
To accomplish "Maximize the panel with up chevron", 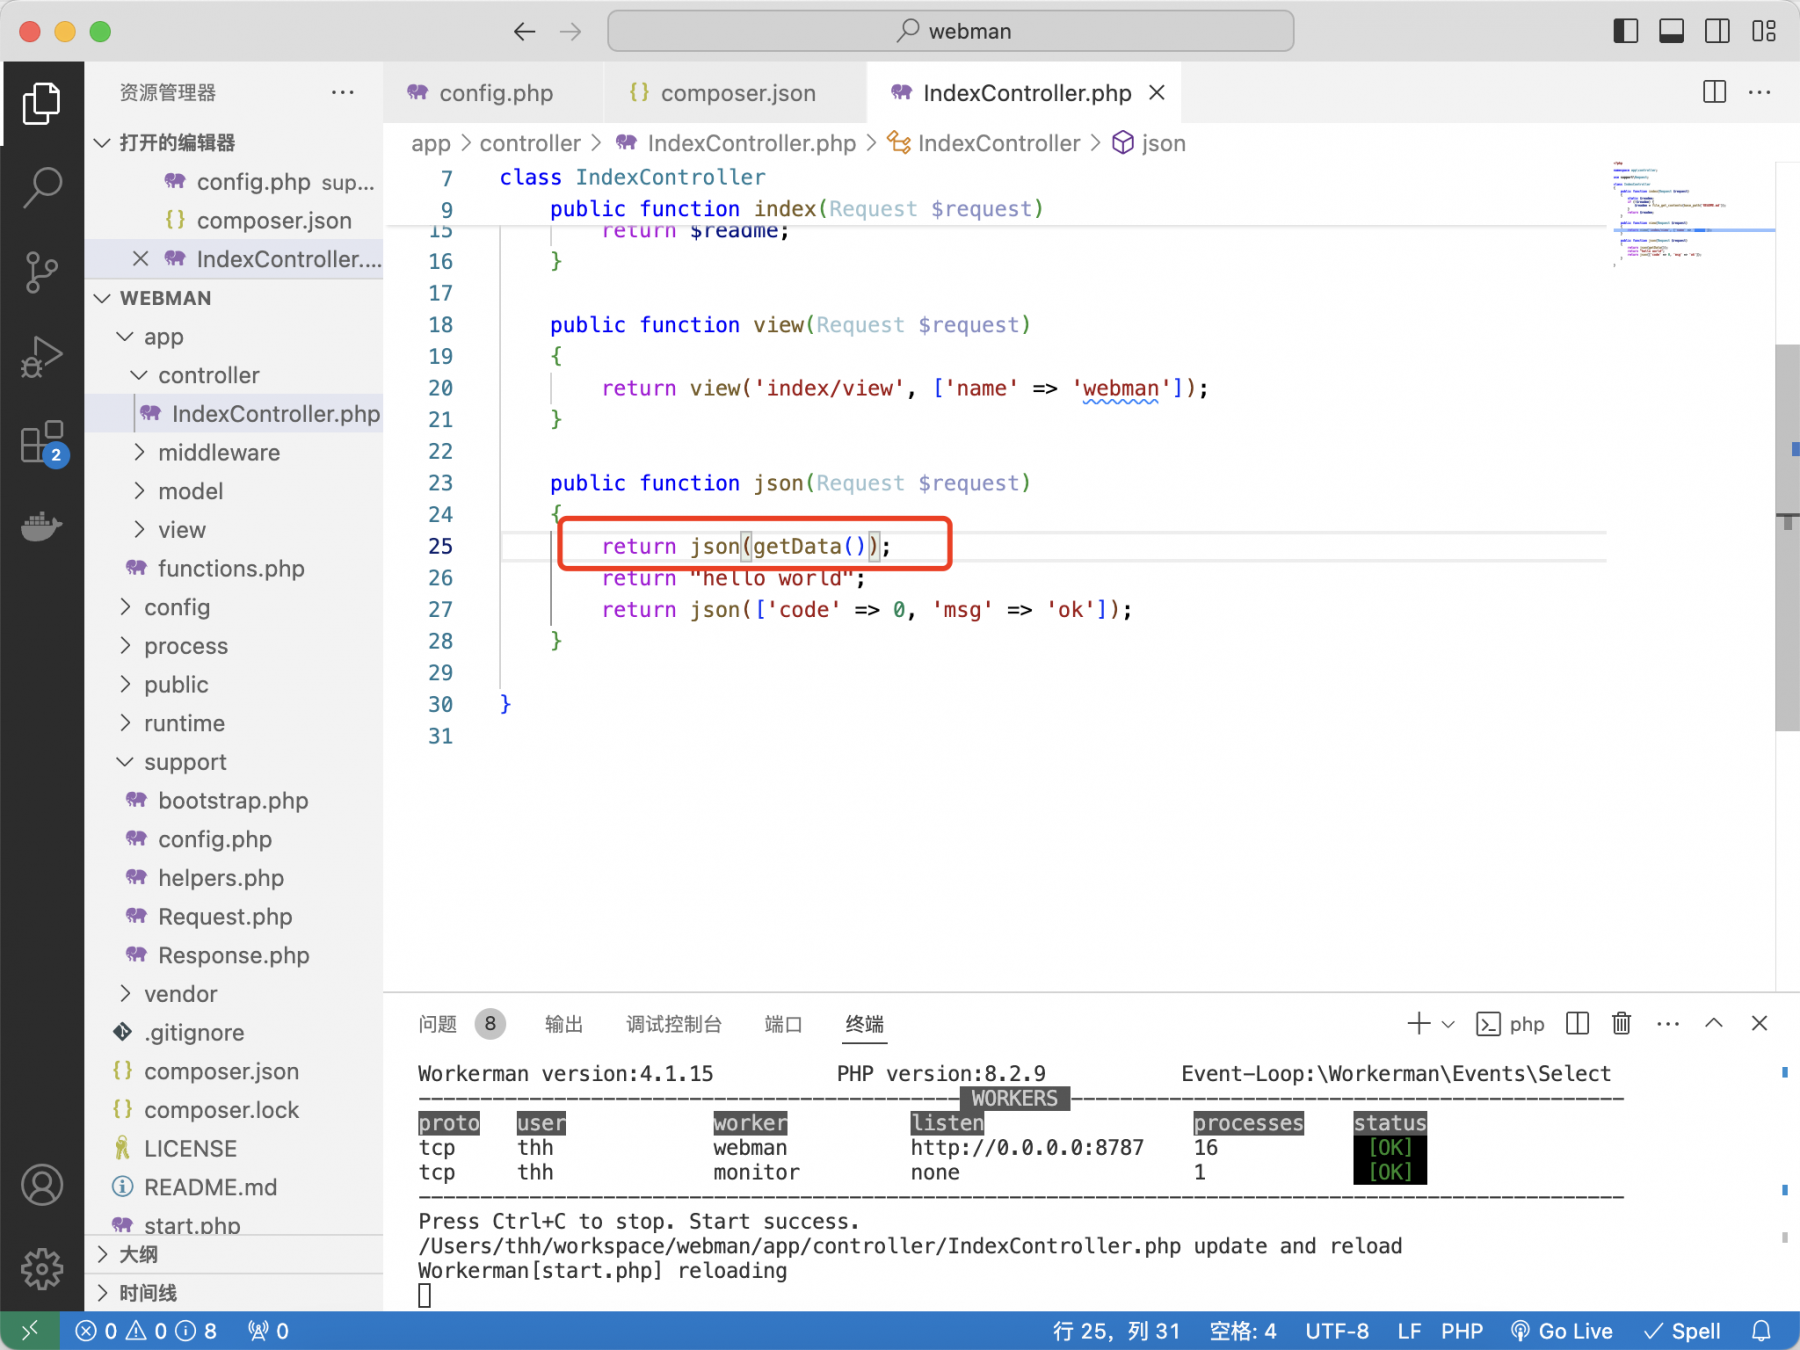I will [x=1713, y=1023].
